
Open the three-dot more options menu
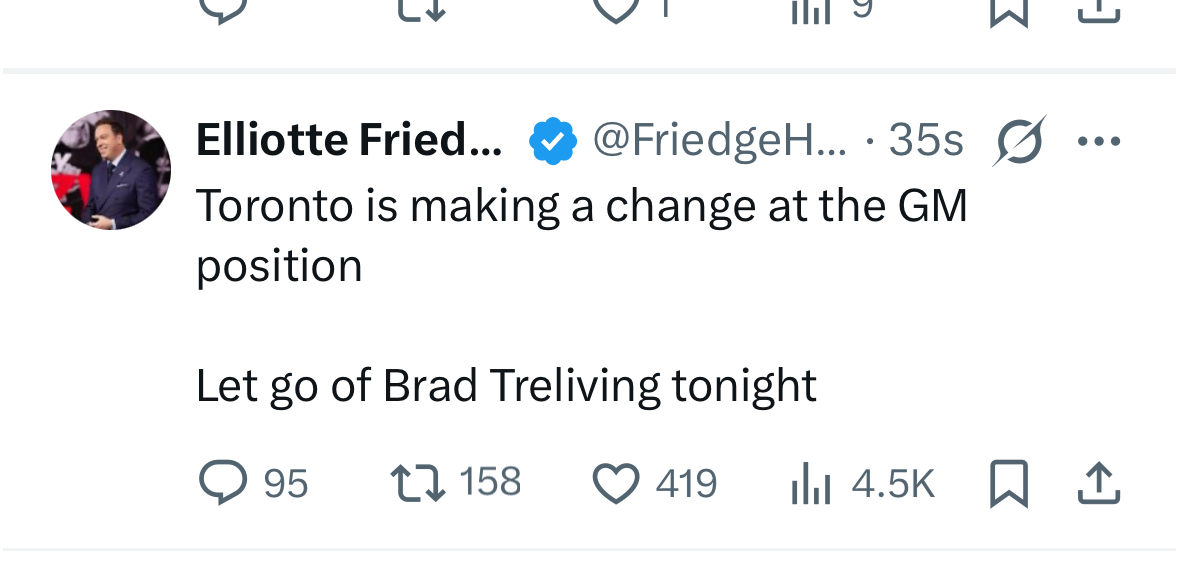click(x=1098, y=141)
